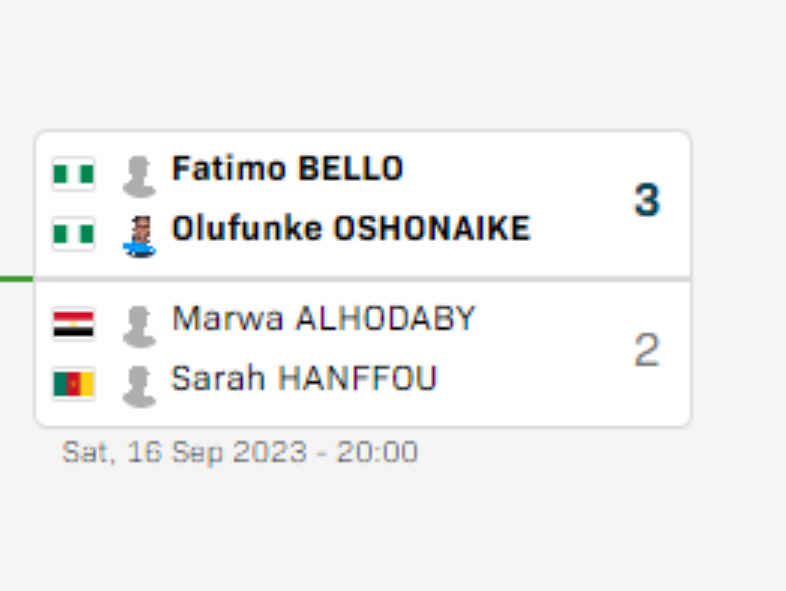Click the Cameroon flag beside Sarah HANFFOU
Image resolution: width=786 pixels, height=591 pixels.
[74, 384]
